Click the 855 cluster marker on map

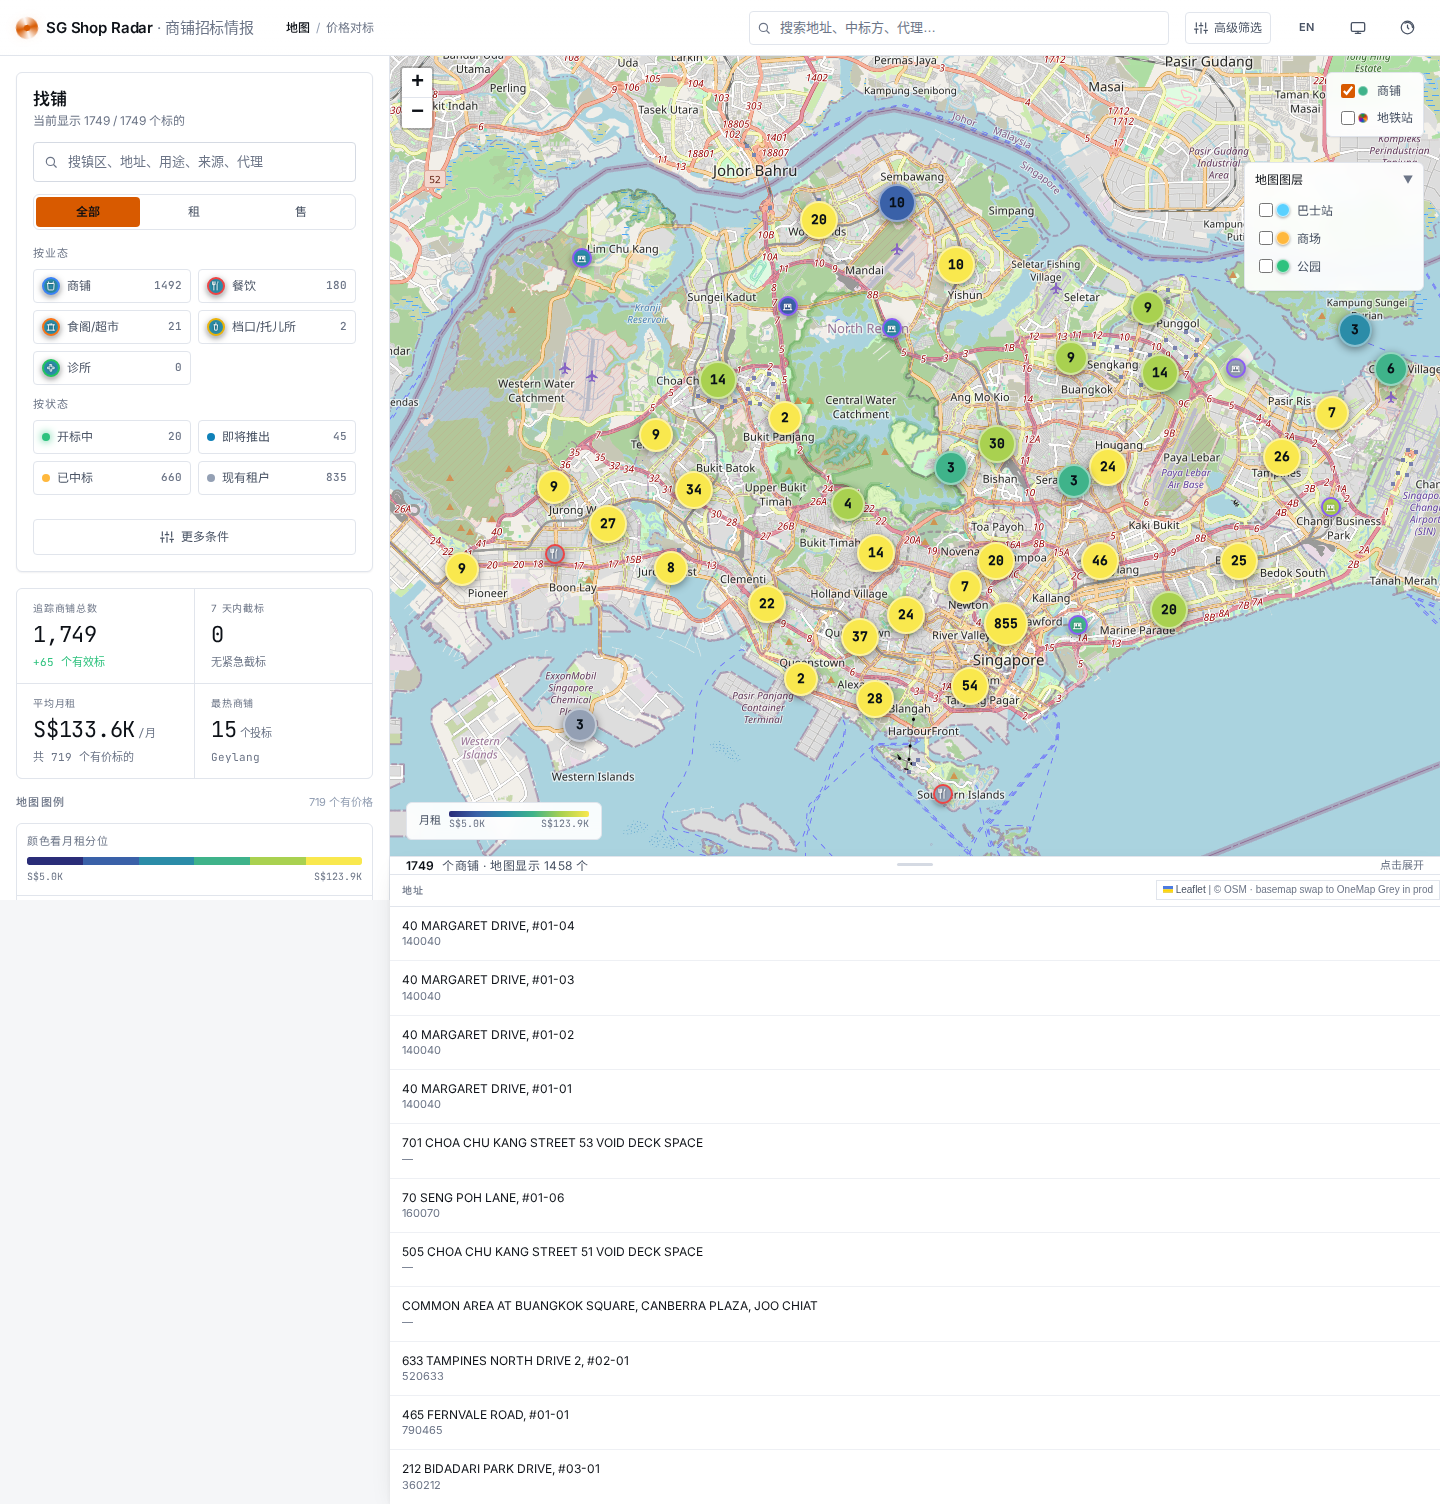tap(1005, 624)
